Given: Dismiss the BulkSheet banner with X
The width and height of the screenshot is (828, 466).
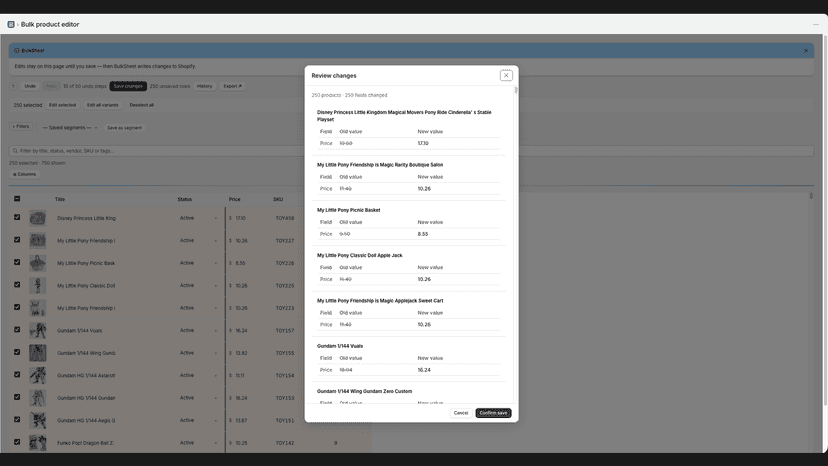Looking at the screenshot, I should pyautogui.click(x=806, y=51).
